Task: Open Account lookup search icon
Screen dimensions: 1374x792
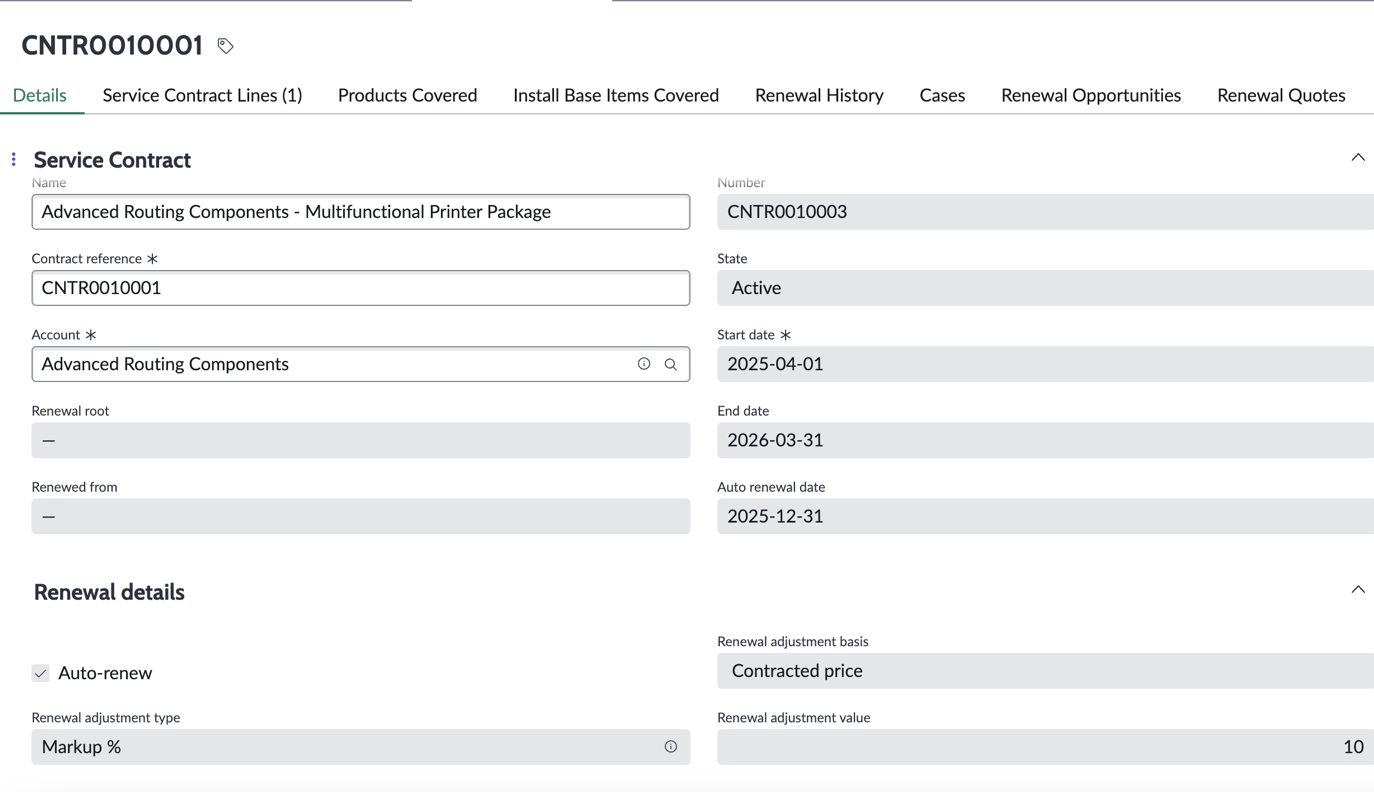Action: [x=671, y=364]
